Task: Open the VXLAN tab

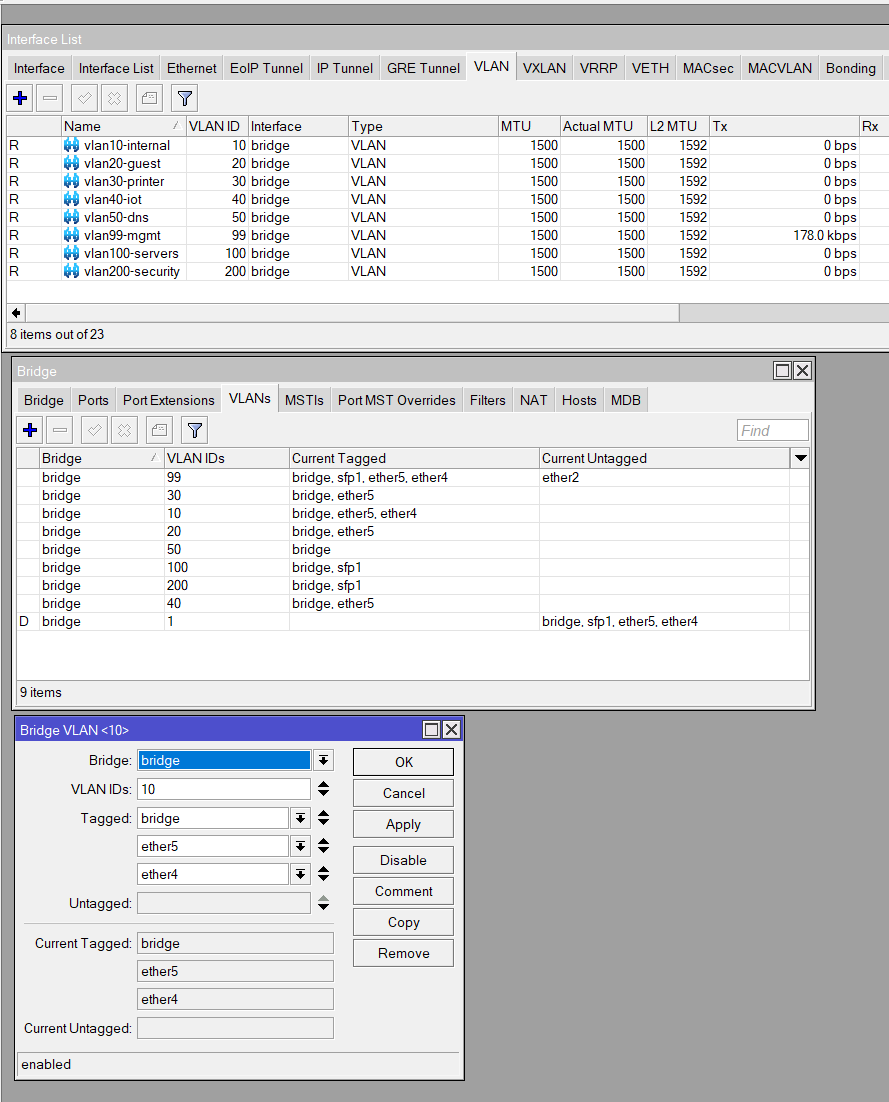Action: click(544, 68)
